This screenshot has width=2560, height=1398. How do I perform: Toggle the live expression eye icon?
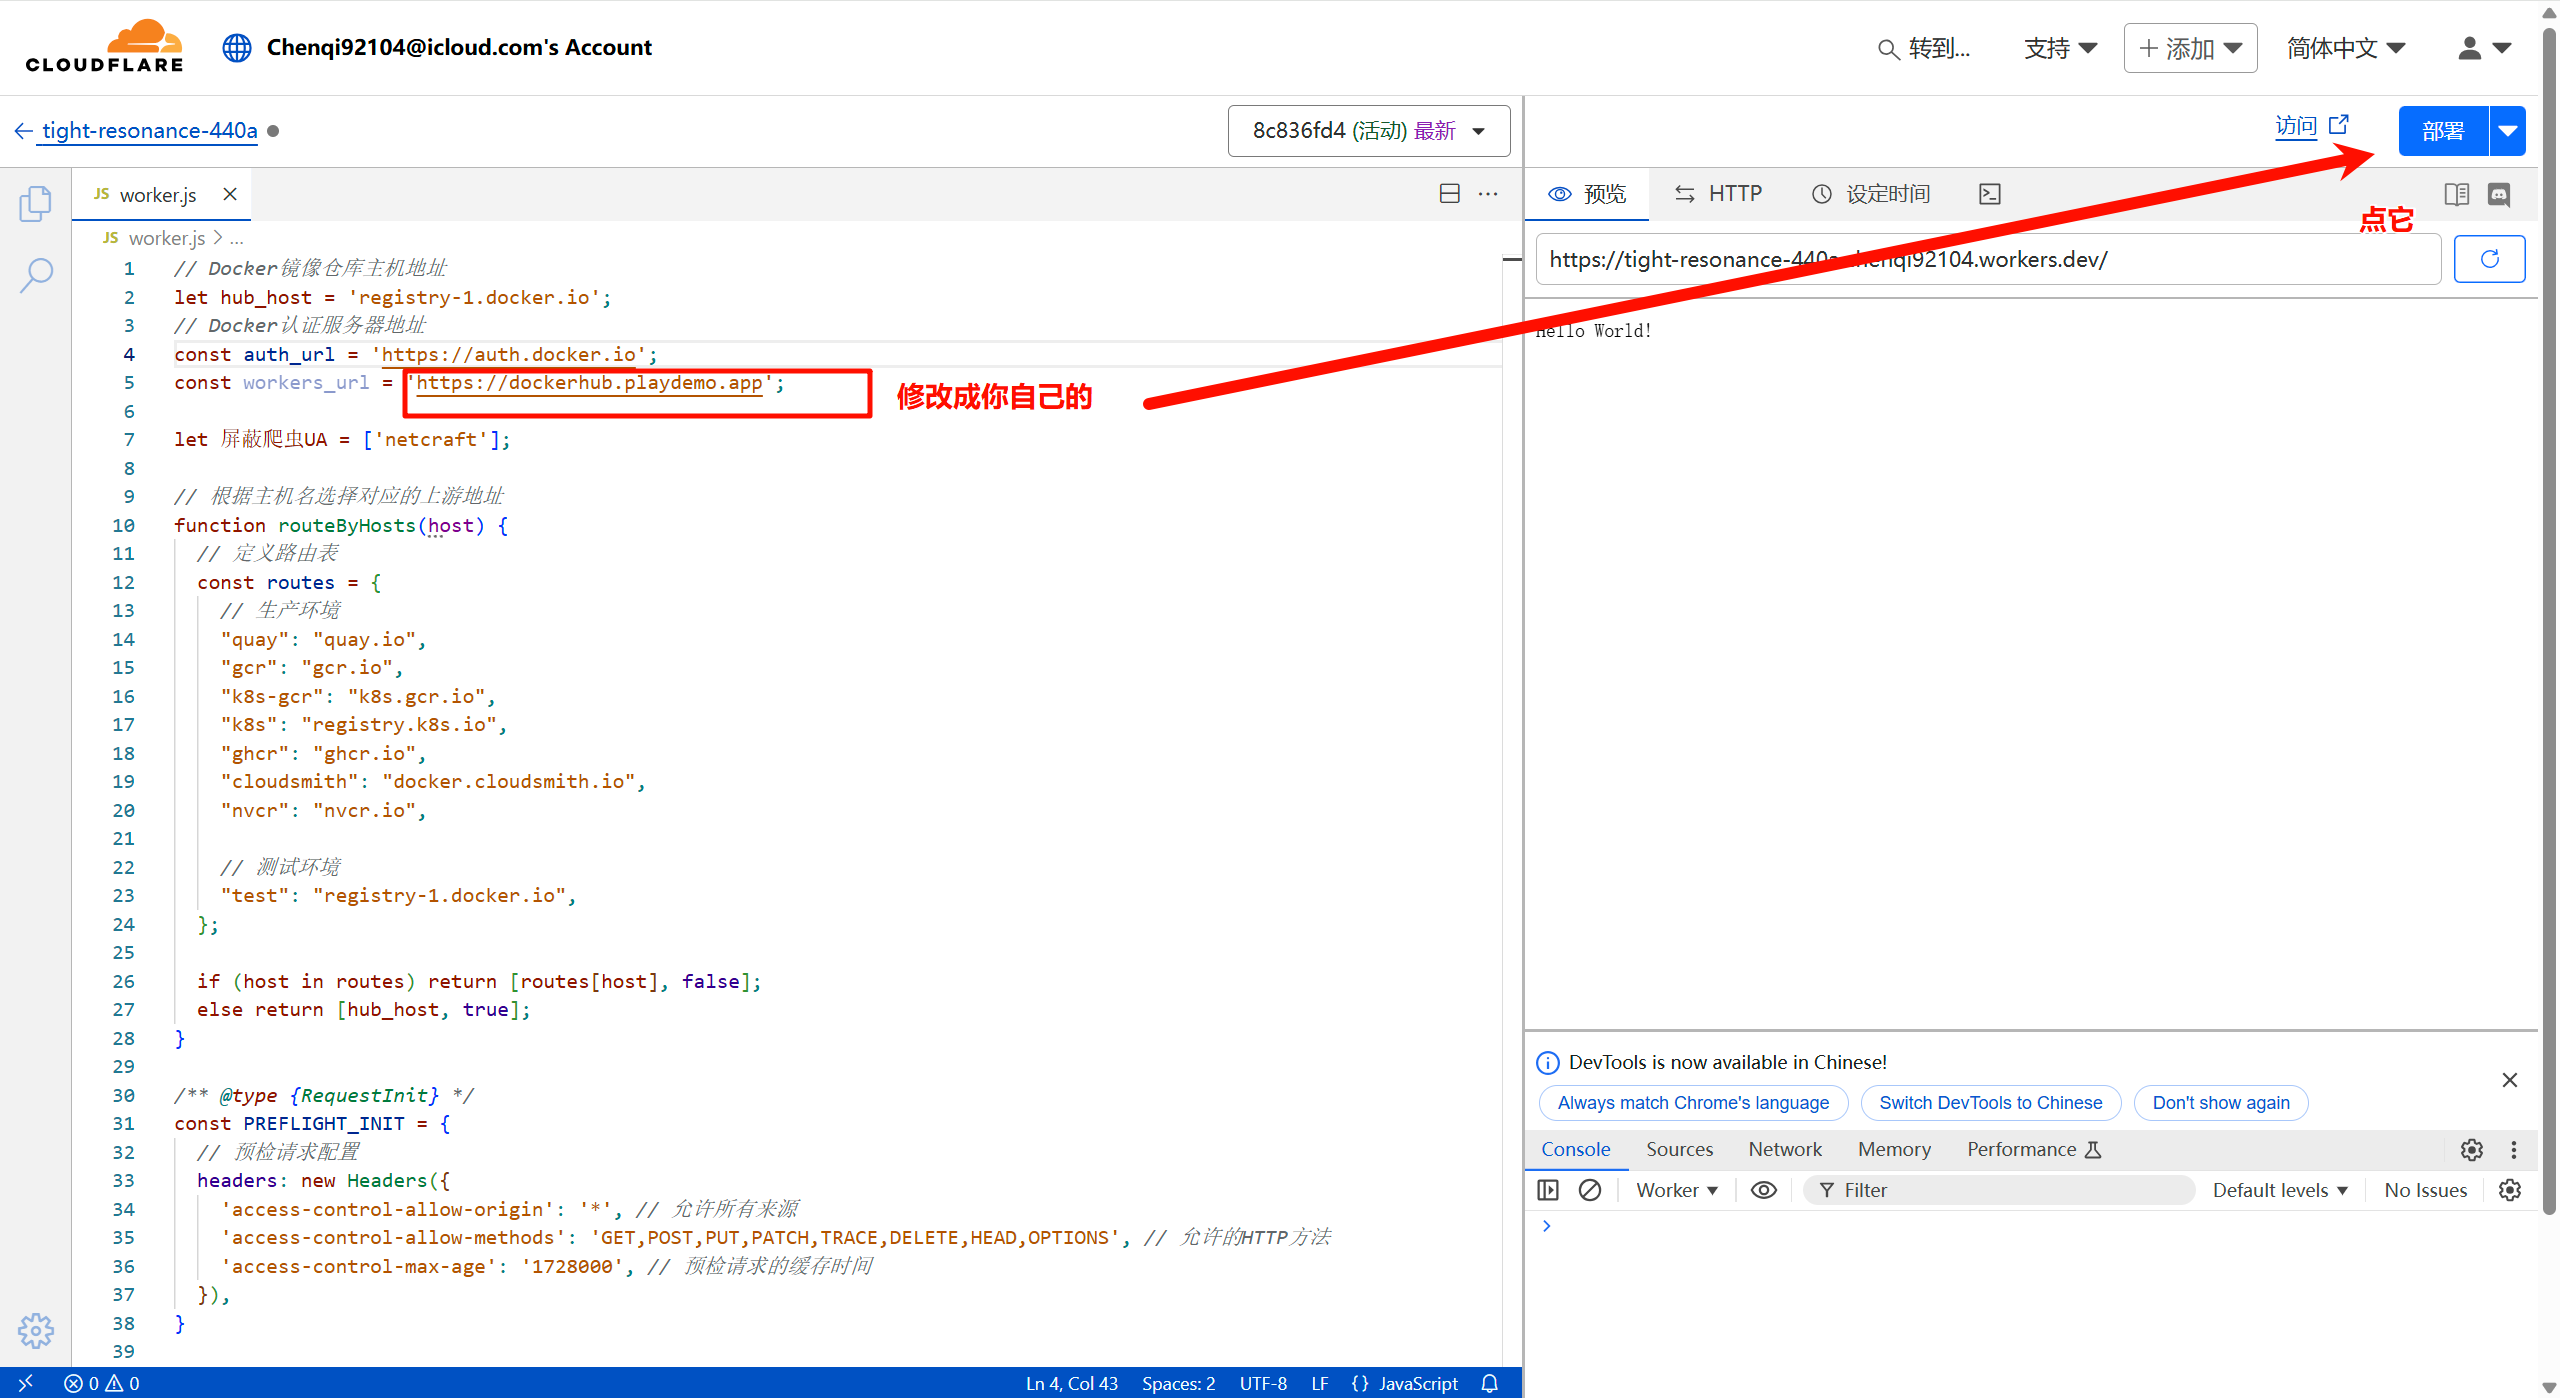coord(1764,1190)
